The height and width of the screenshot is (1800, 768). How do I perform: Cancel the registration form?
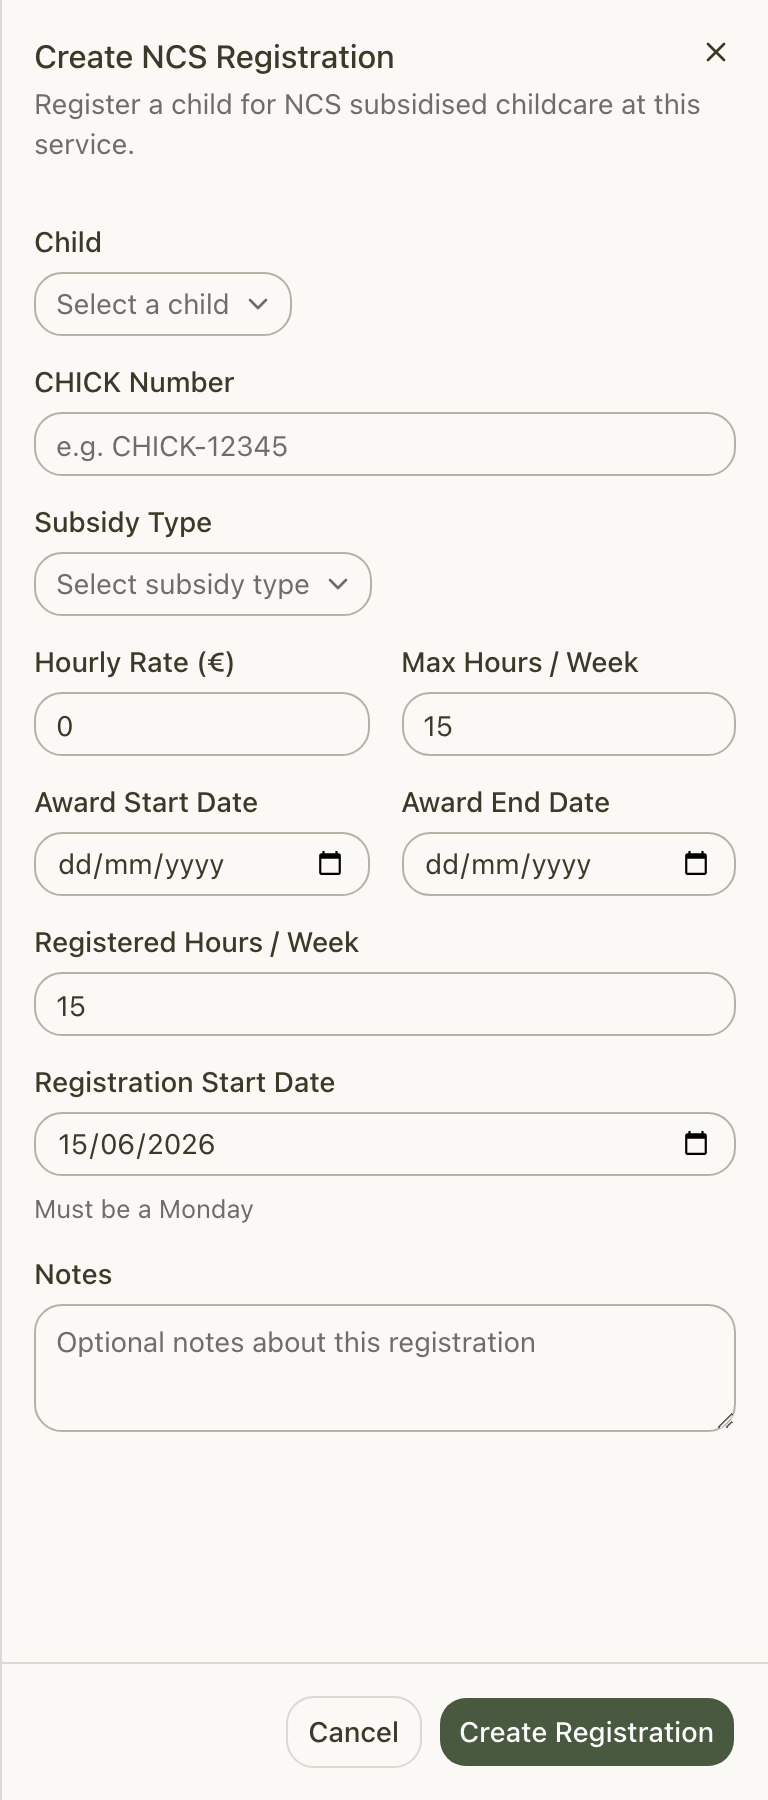pyautogui.click(x=354, y=1732)
